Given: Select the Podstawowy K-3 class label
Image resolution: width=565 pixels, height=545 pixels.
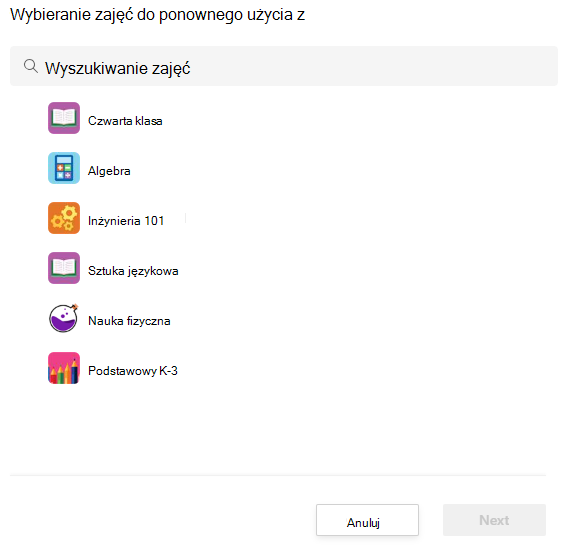Looking at the screenshot, I should (x=133, y=371).
